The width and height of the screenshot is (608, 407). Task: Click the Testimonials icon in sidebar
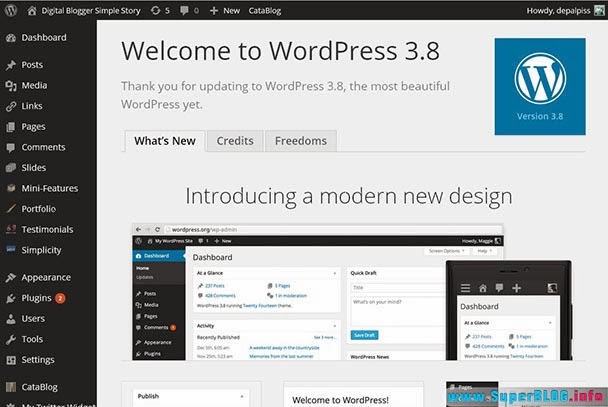coord(11,229)
